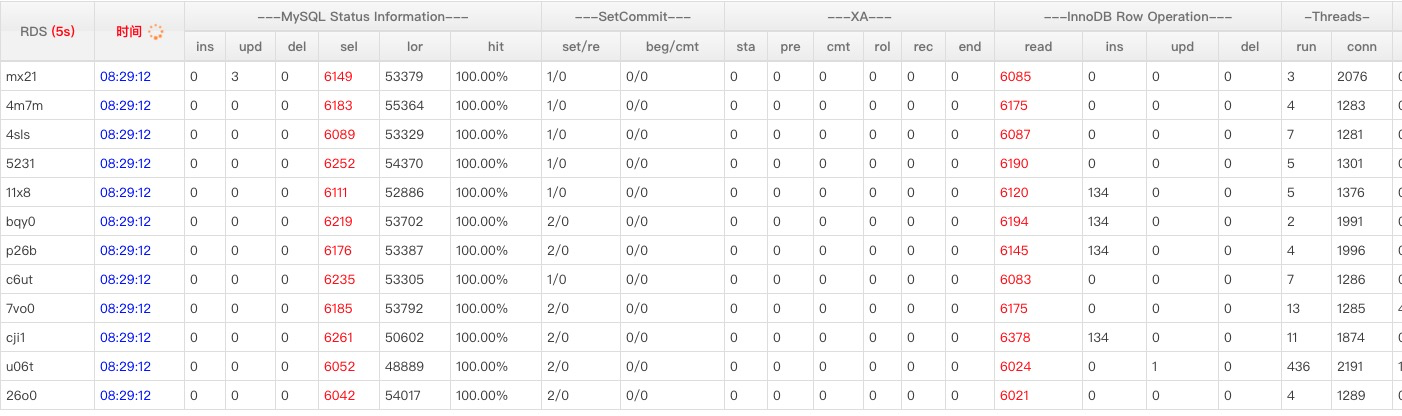Image resolution: width=1402 pixels, height=416 pixels.
Task: Select the sel column header
Action: click(348, 46)
